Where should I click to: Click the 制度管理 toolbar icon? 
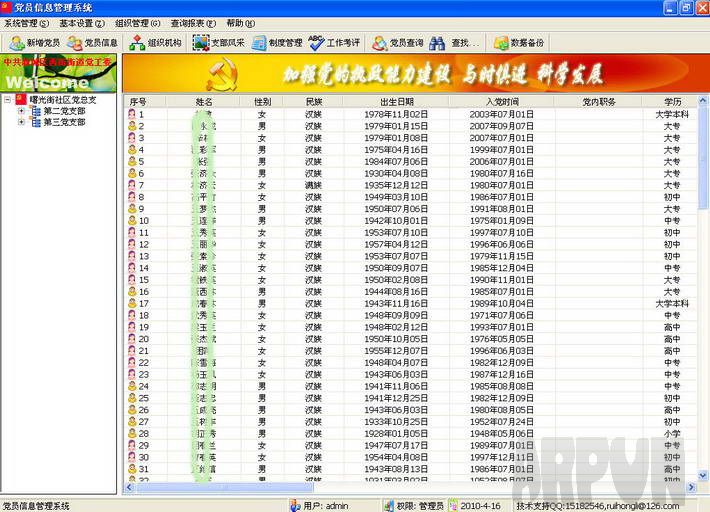click(277, 43)
